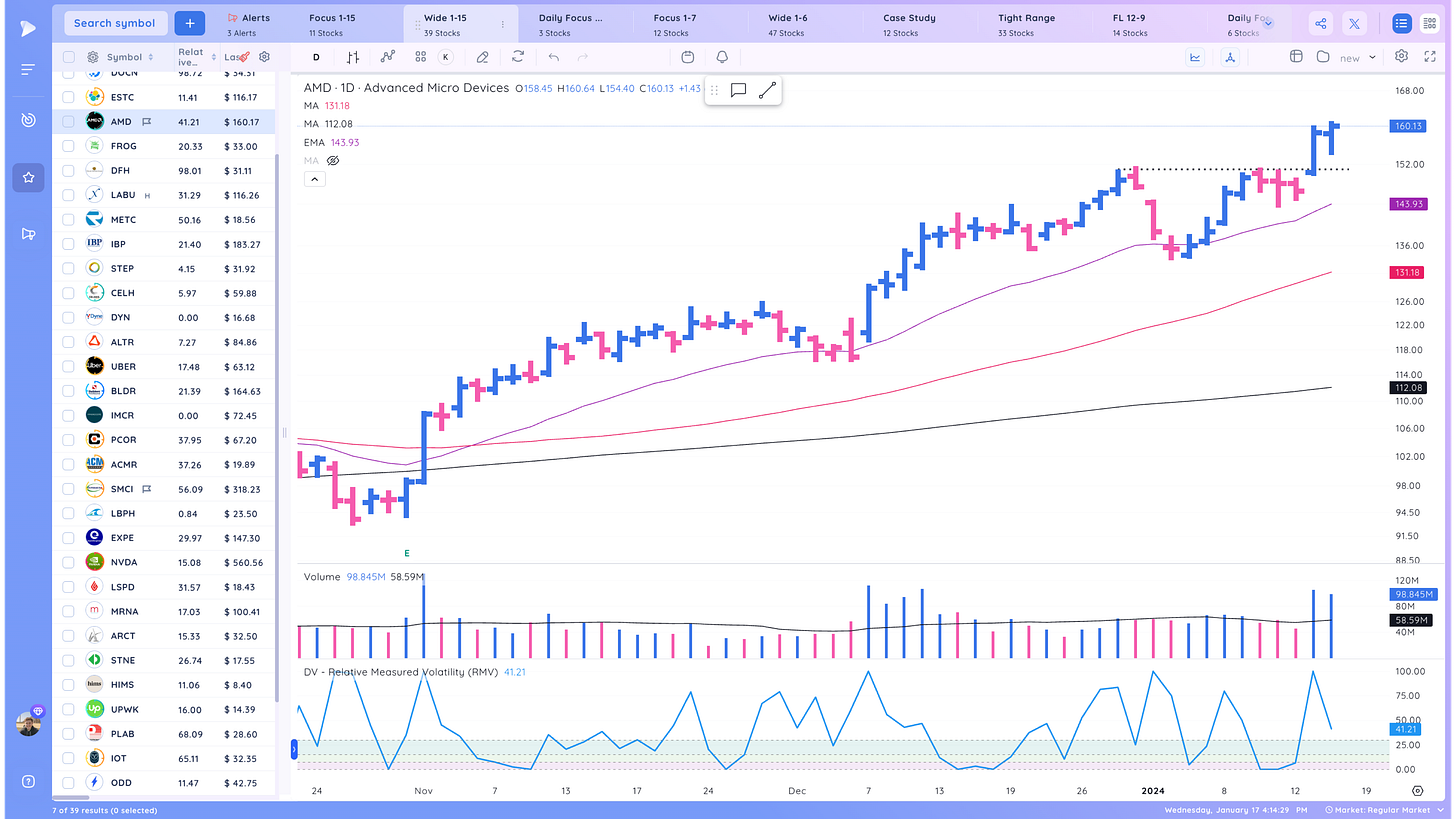Screen dimensions: 1456x819
Task: Click the app logo at the sidebar top
Action: tap(27, 27)
